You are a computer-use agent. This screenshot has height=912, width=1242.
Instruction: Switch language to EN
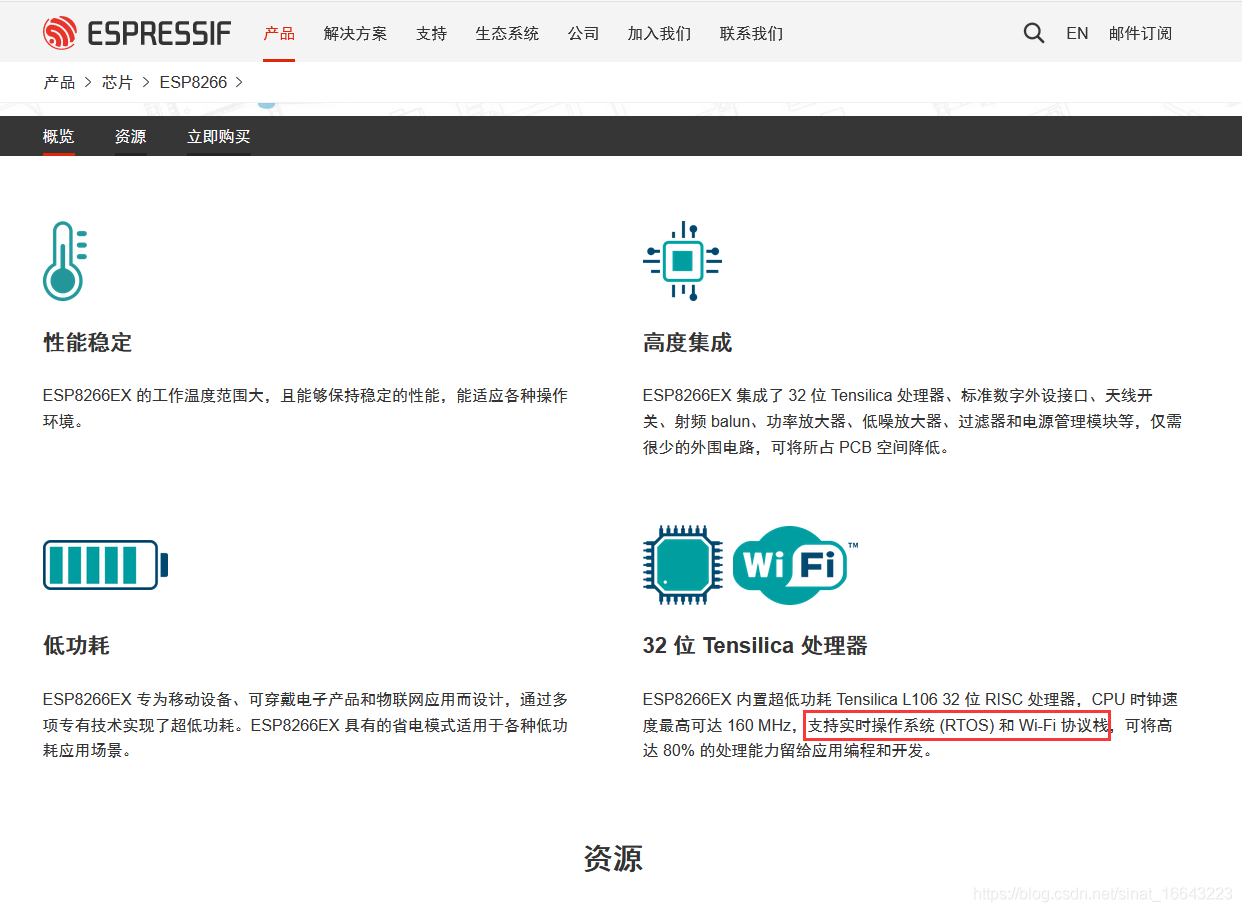click(x=1077, y=33)
